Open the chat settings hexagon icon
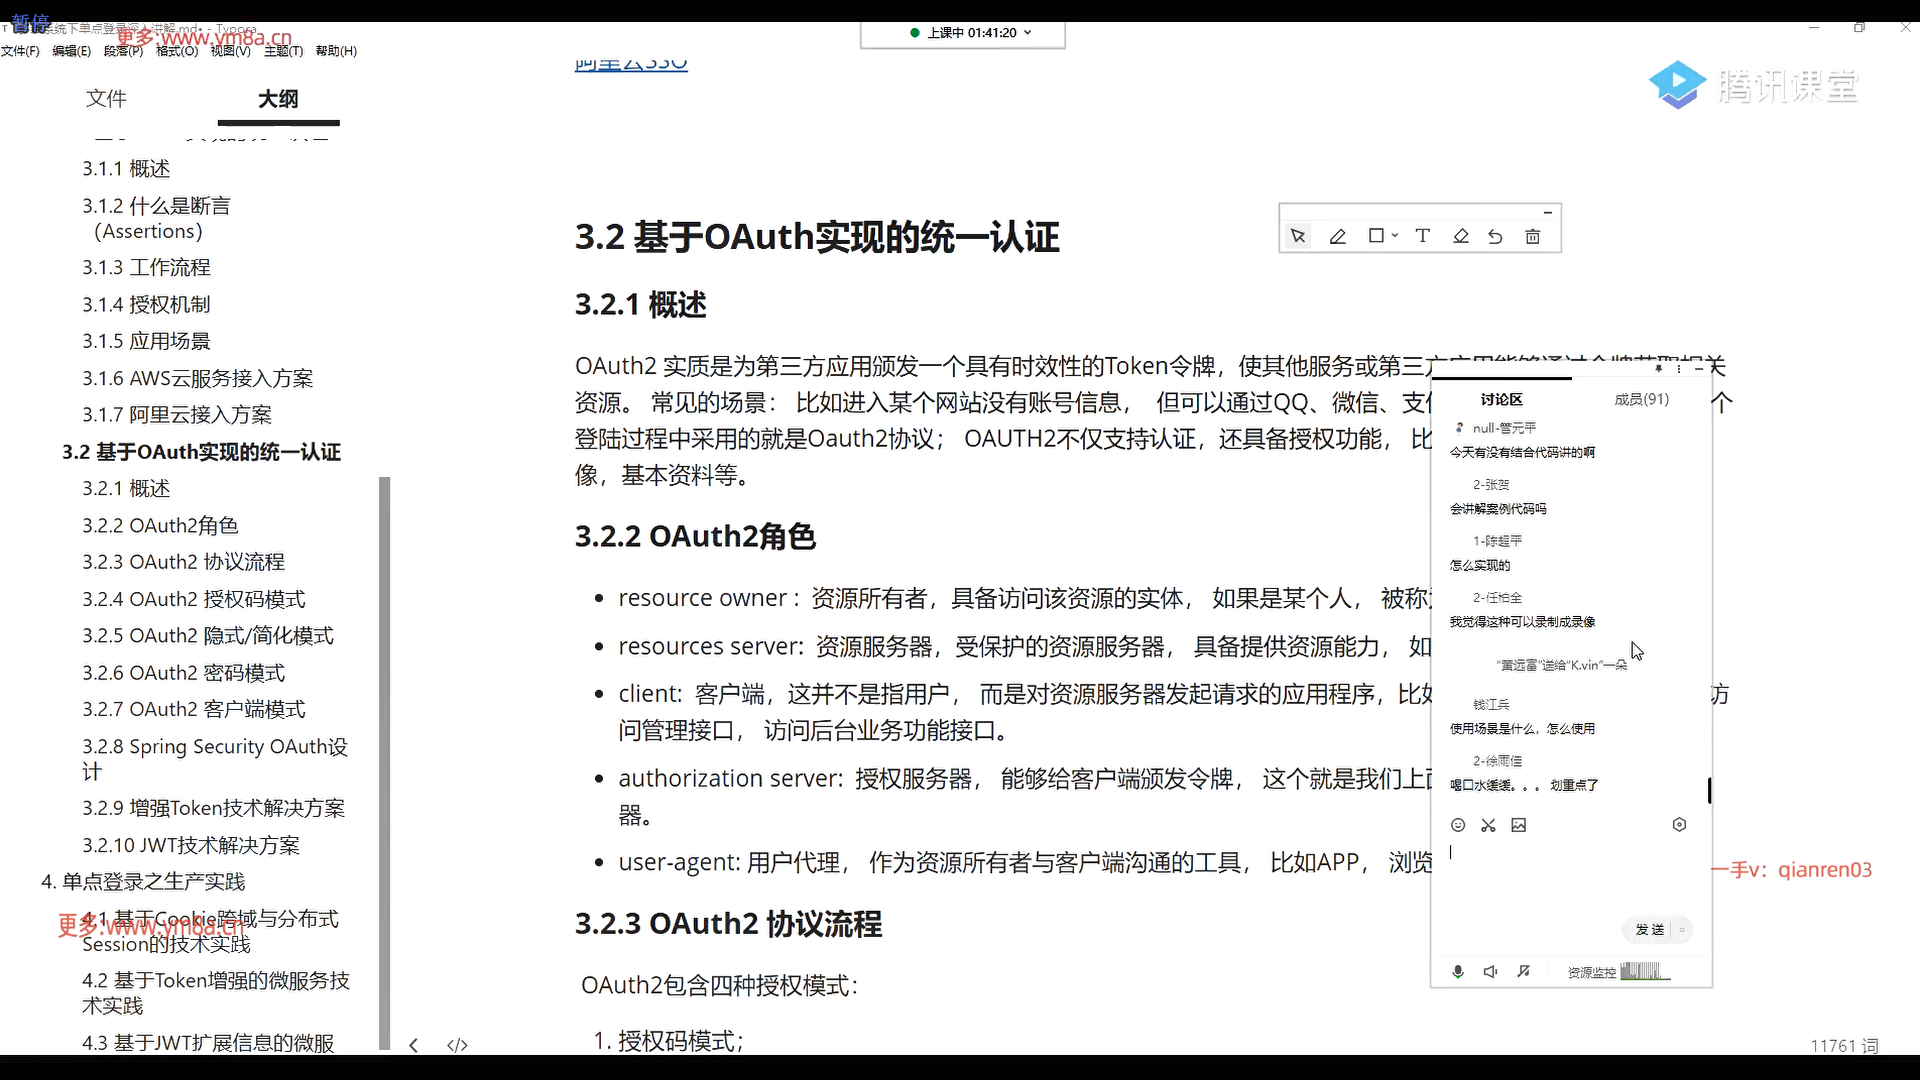This screenshot has width=1920, height=1080. coord(1679,825)
